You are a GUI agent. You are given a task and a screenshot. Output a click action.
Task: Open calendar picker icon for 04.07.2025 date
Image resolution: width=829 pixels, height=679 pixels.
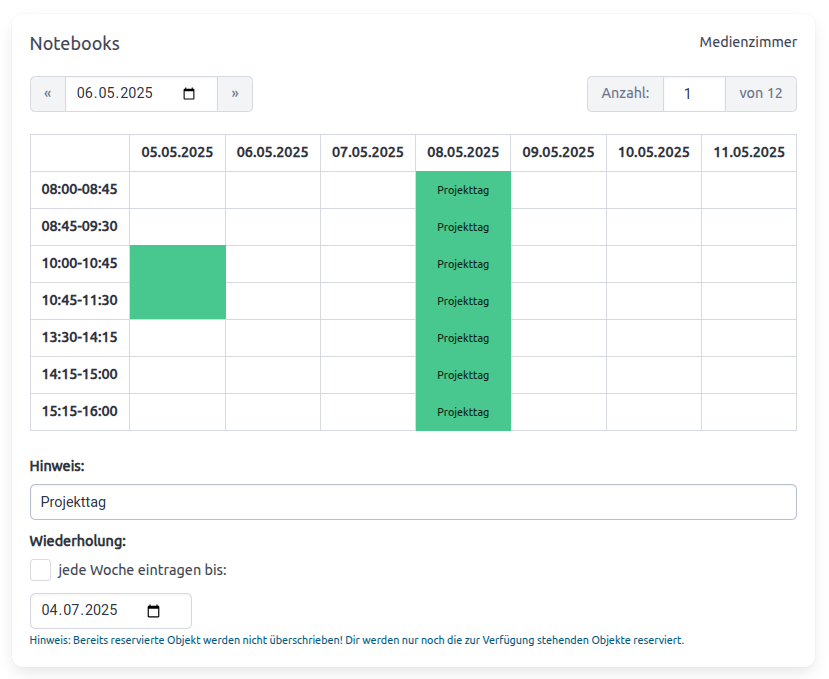(154, 611)
